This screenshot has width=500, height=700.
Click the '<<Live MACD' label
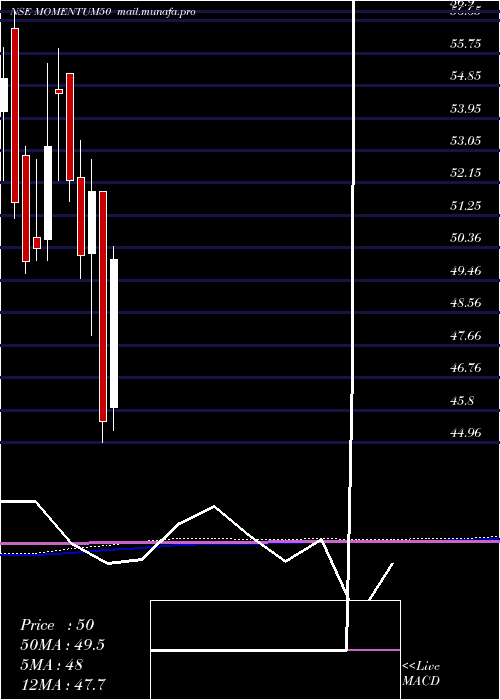click(421, 674)
